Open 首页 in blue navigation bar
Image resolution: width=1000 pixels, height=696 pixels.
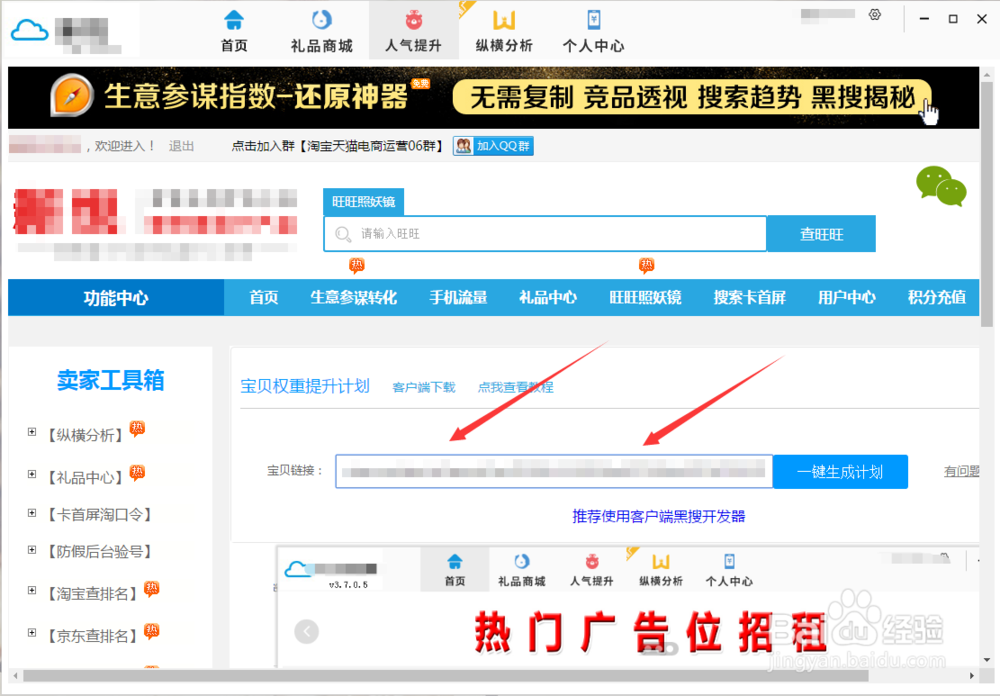point(263,297)
